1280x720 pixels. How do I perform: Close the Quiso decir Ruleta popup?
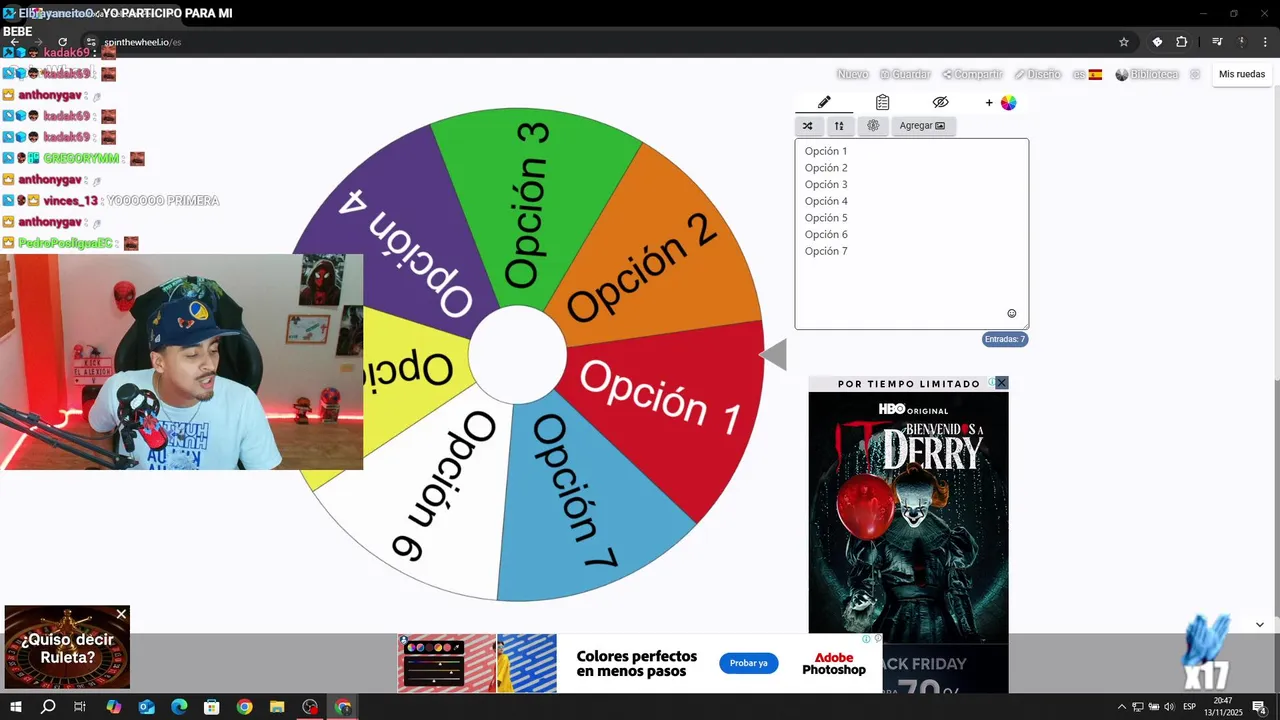(x=121, y=614)
